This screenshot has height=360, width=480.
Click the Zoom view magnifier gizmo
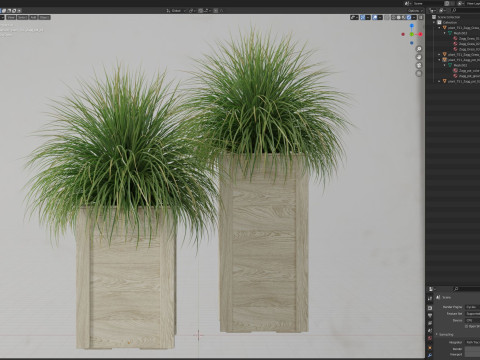coord(419,49)
